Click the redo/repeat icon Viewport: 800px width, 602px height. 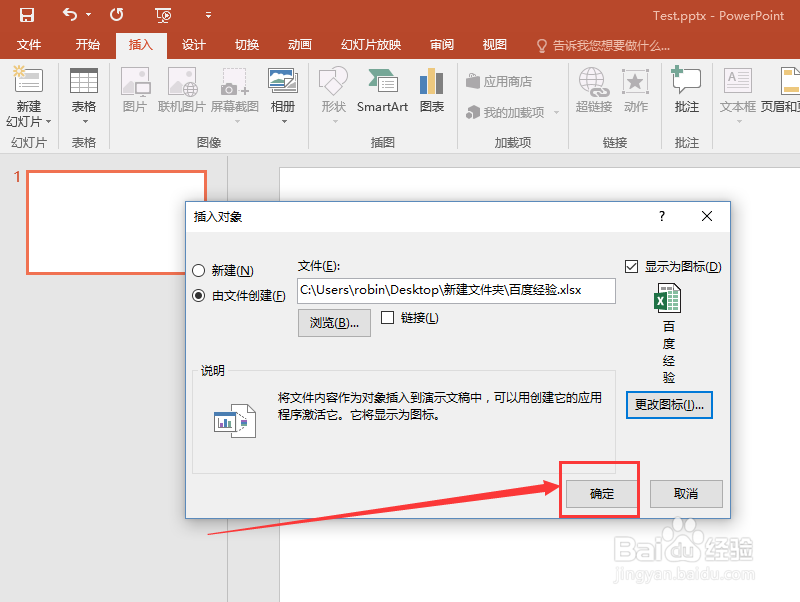[116, 15]
